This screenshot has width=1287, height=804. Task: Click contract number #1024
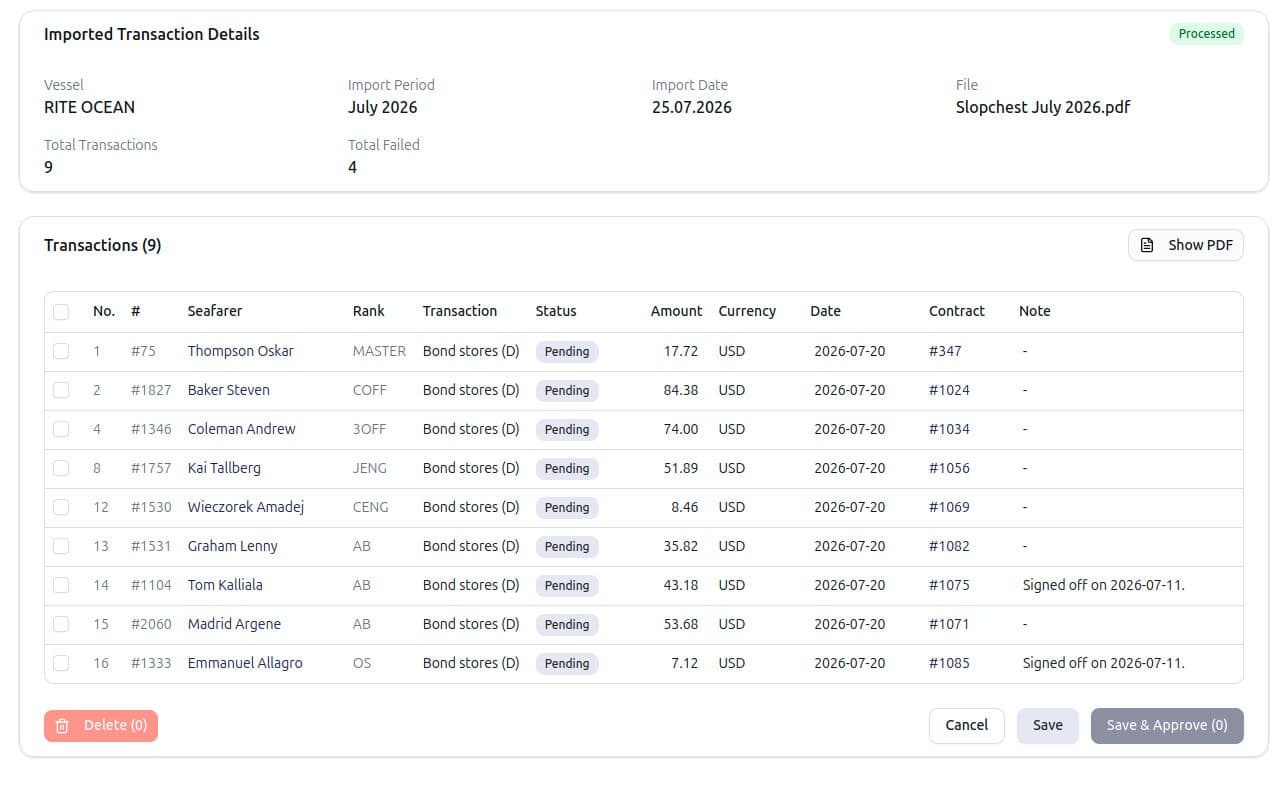[x=949, y=390]
